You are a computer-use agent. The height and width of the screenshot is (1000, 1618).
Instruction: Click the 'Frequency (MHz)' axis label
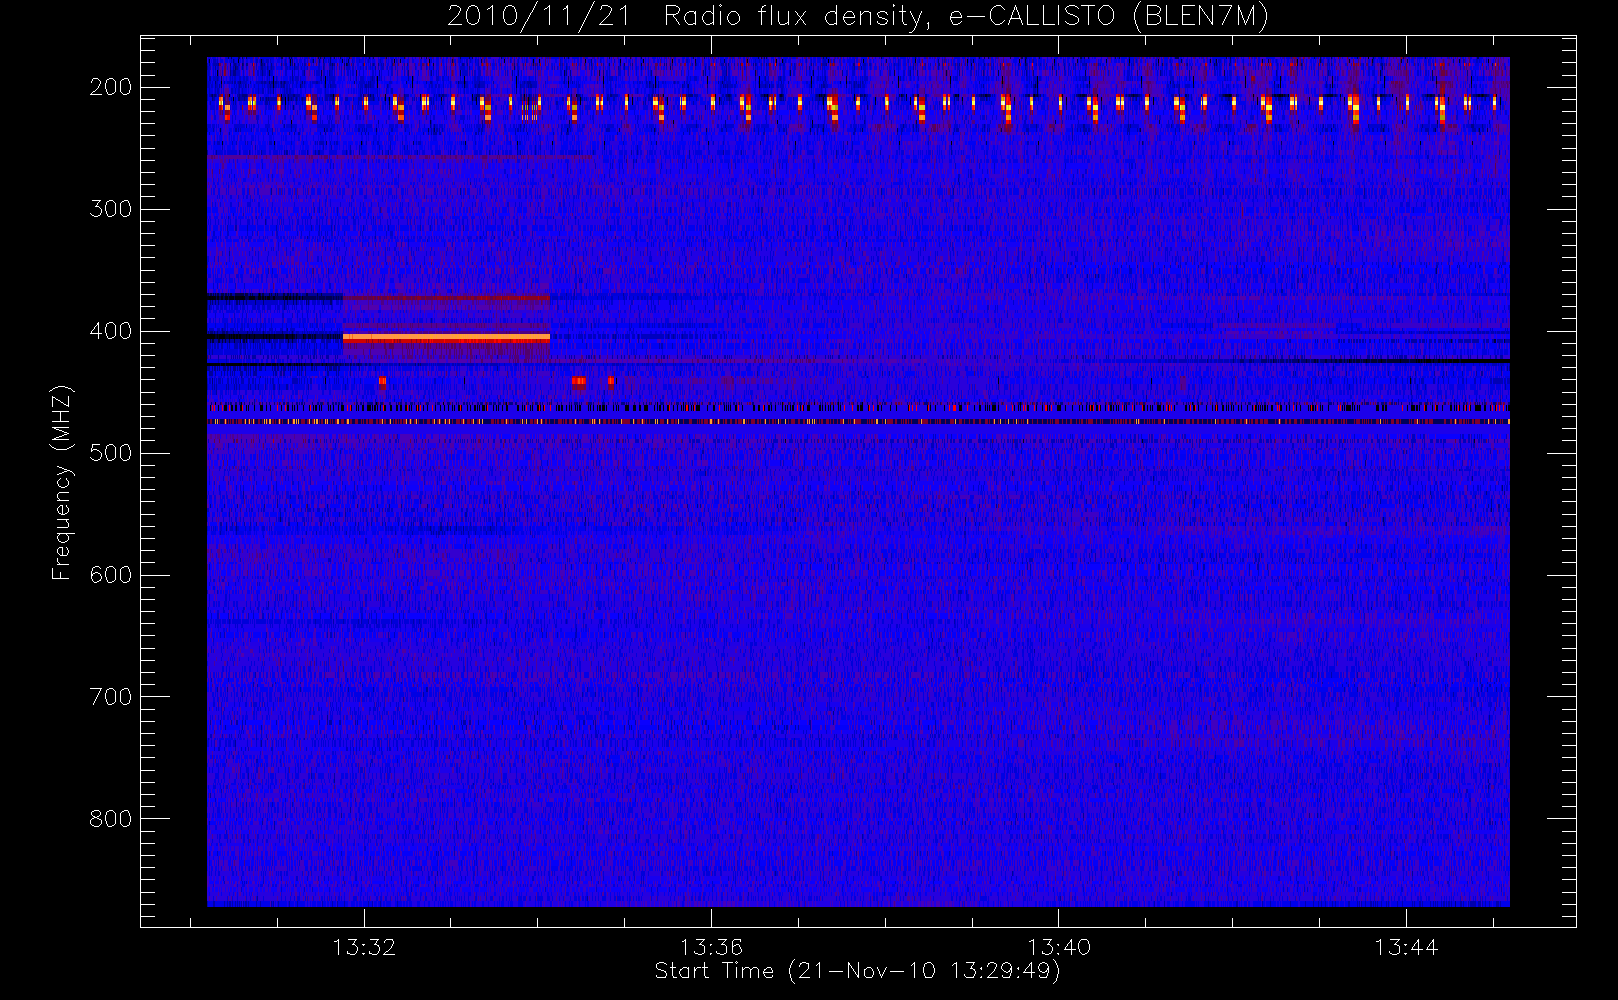[x=62, y=482]
